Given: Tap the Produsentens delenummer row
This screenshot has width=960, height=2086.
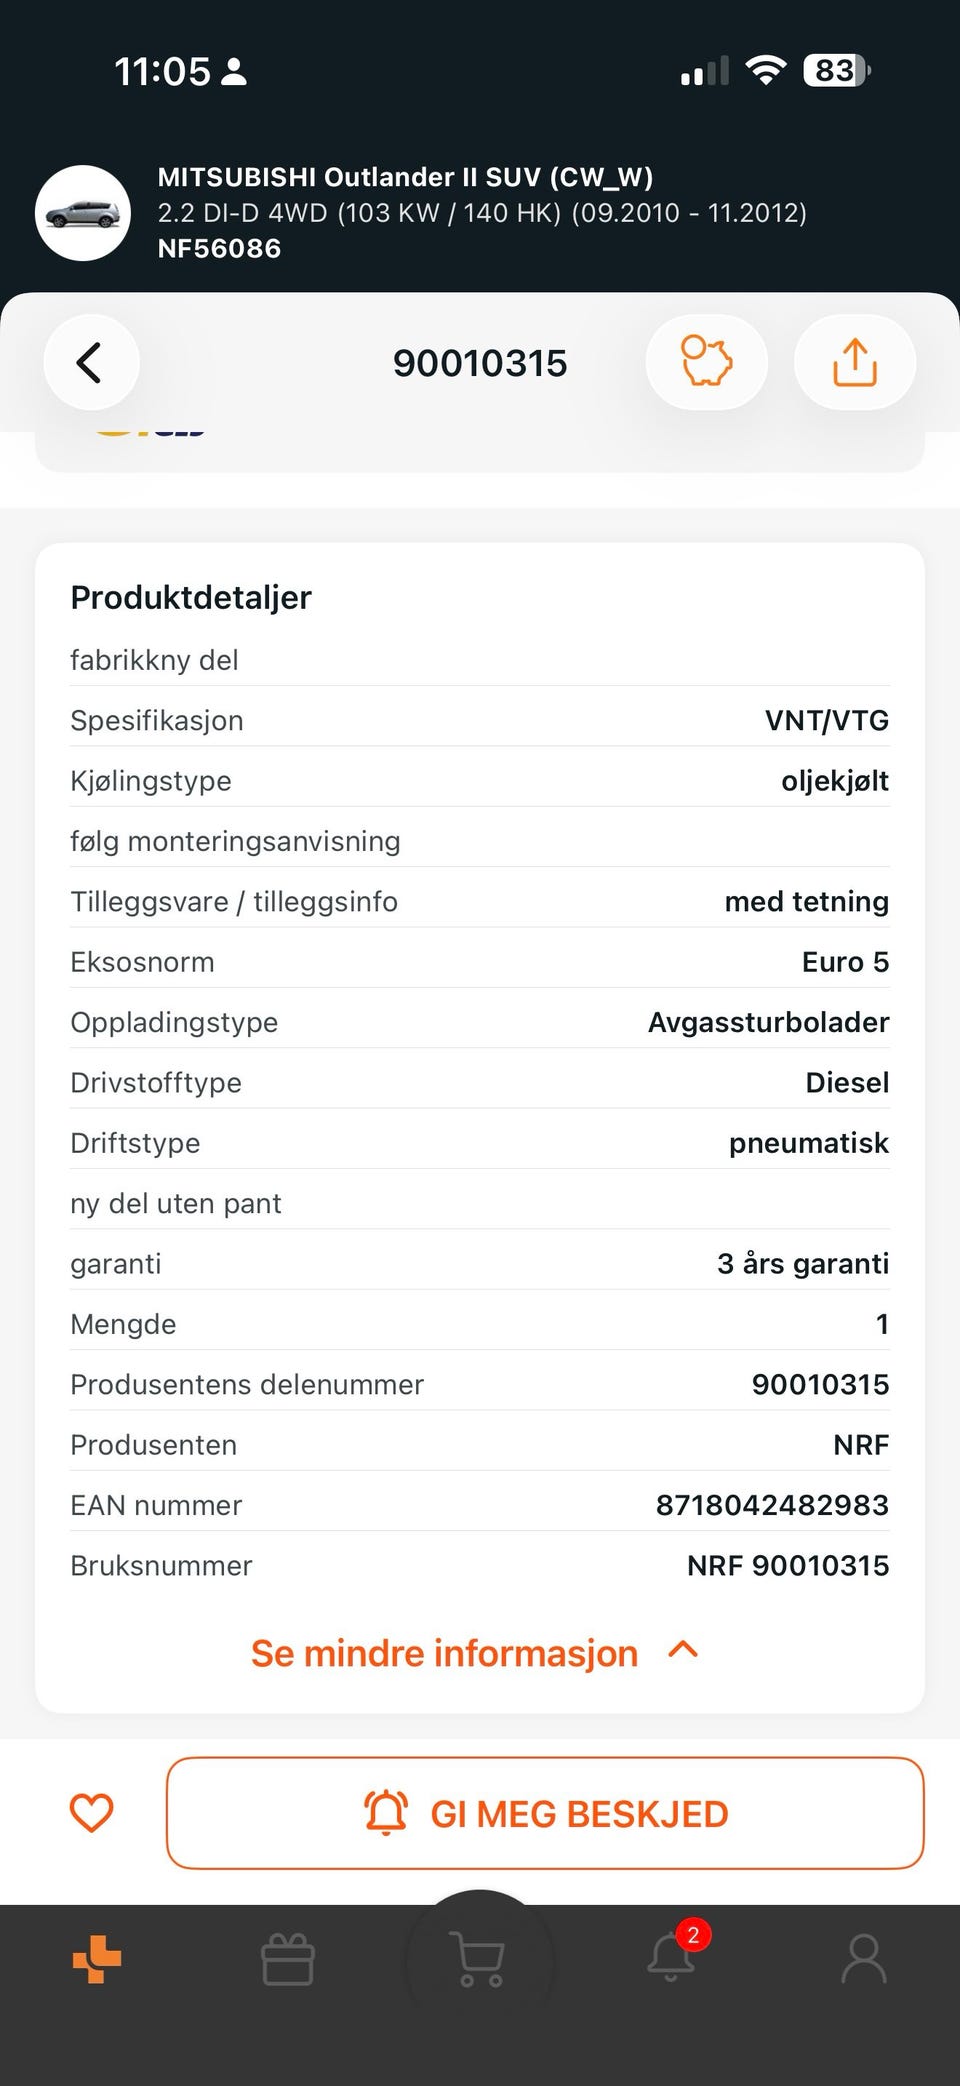Looking at the screenshot, I should [480, 1384].
